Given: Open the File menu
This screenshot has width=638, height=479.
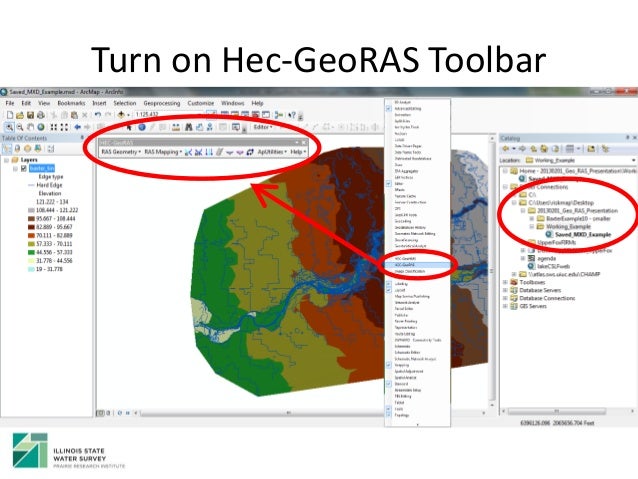Looking at the screenshot, I should pos(10,103).
